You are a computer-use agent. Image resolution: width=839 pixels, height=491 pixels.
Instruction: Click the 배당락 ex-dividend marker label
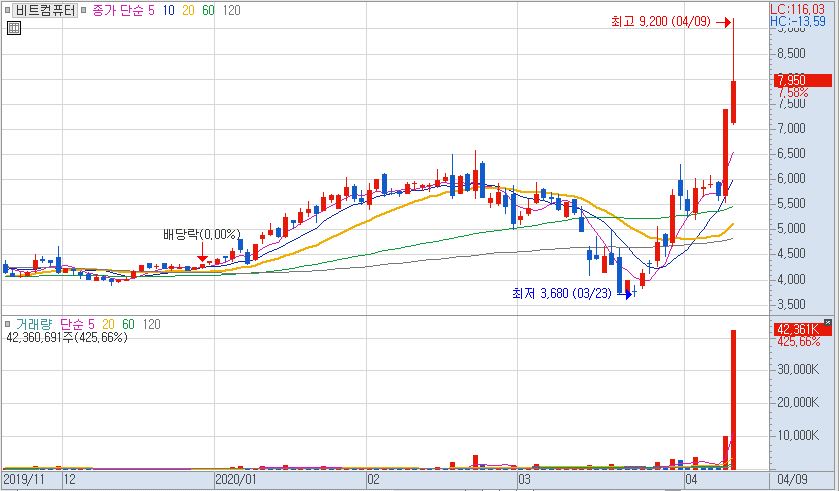[202, 235]
